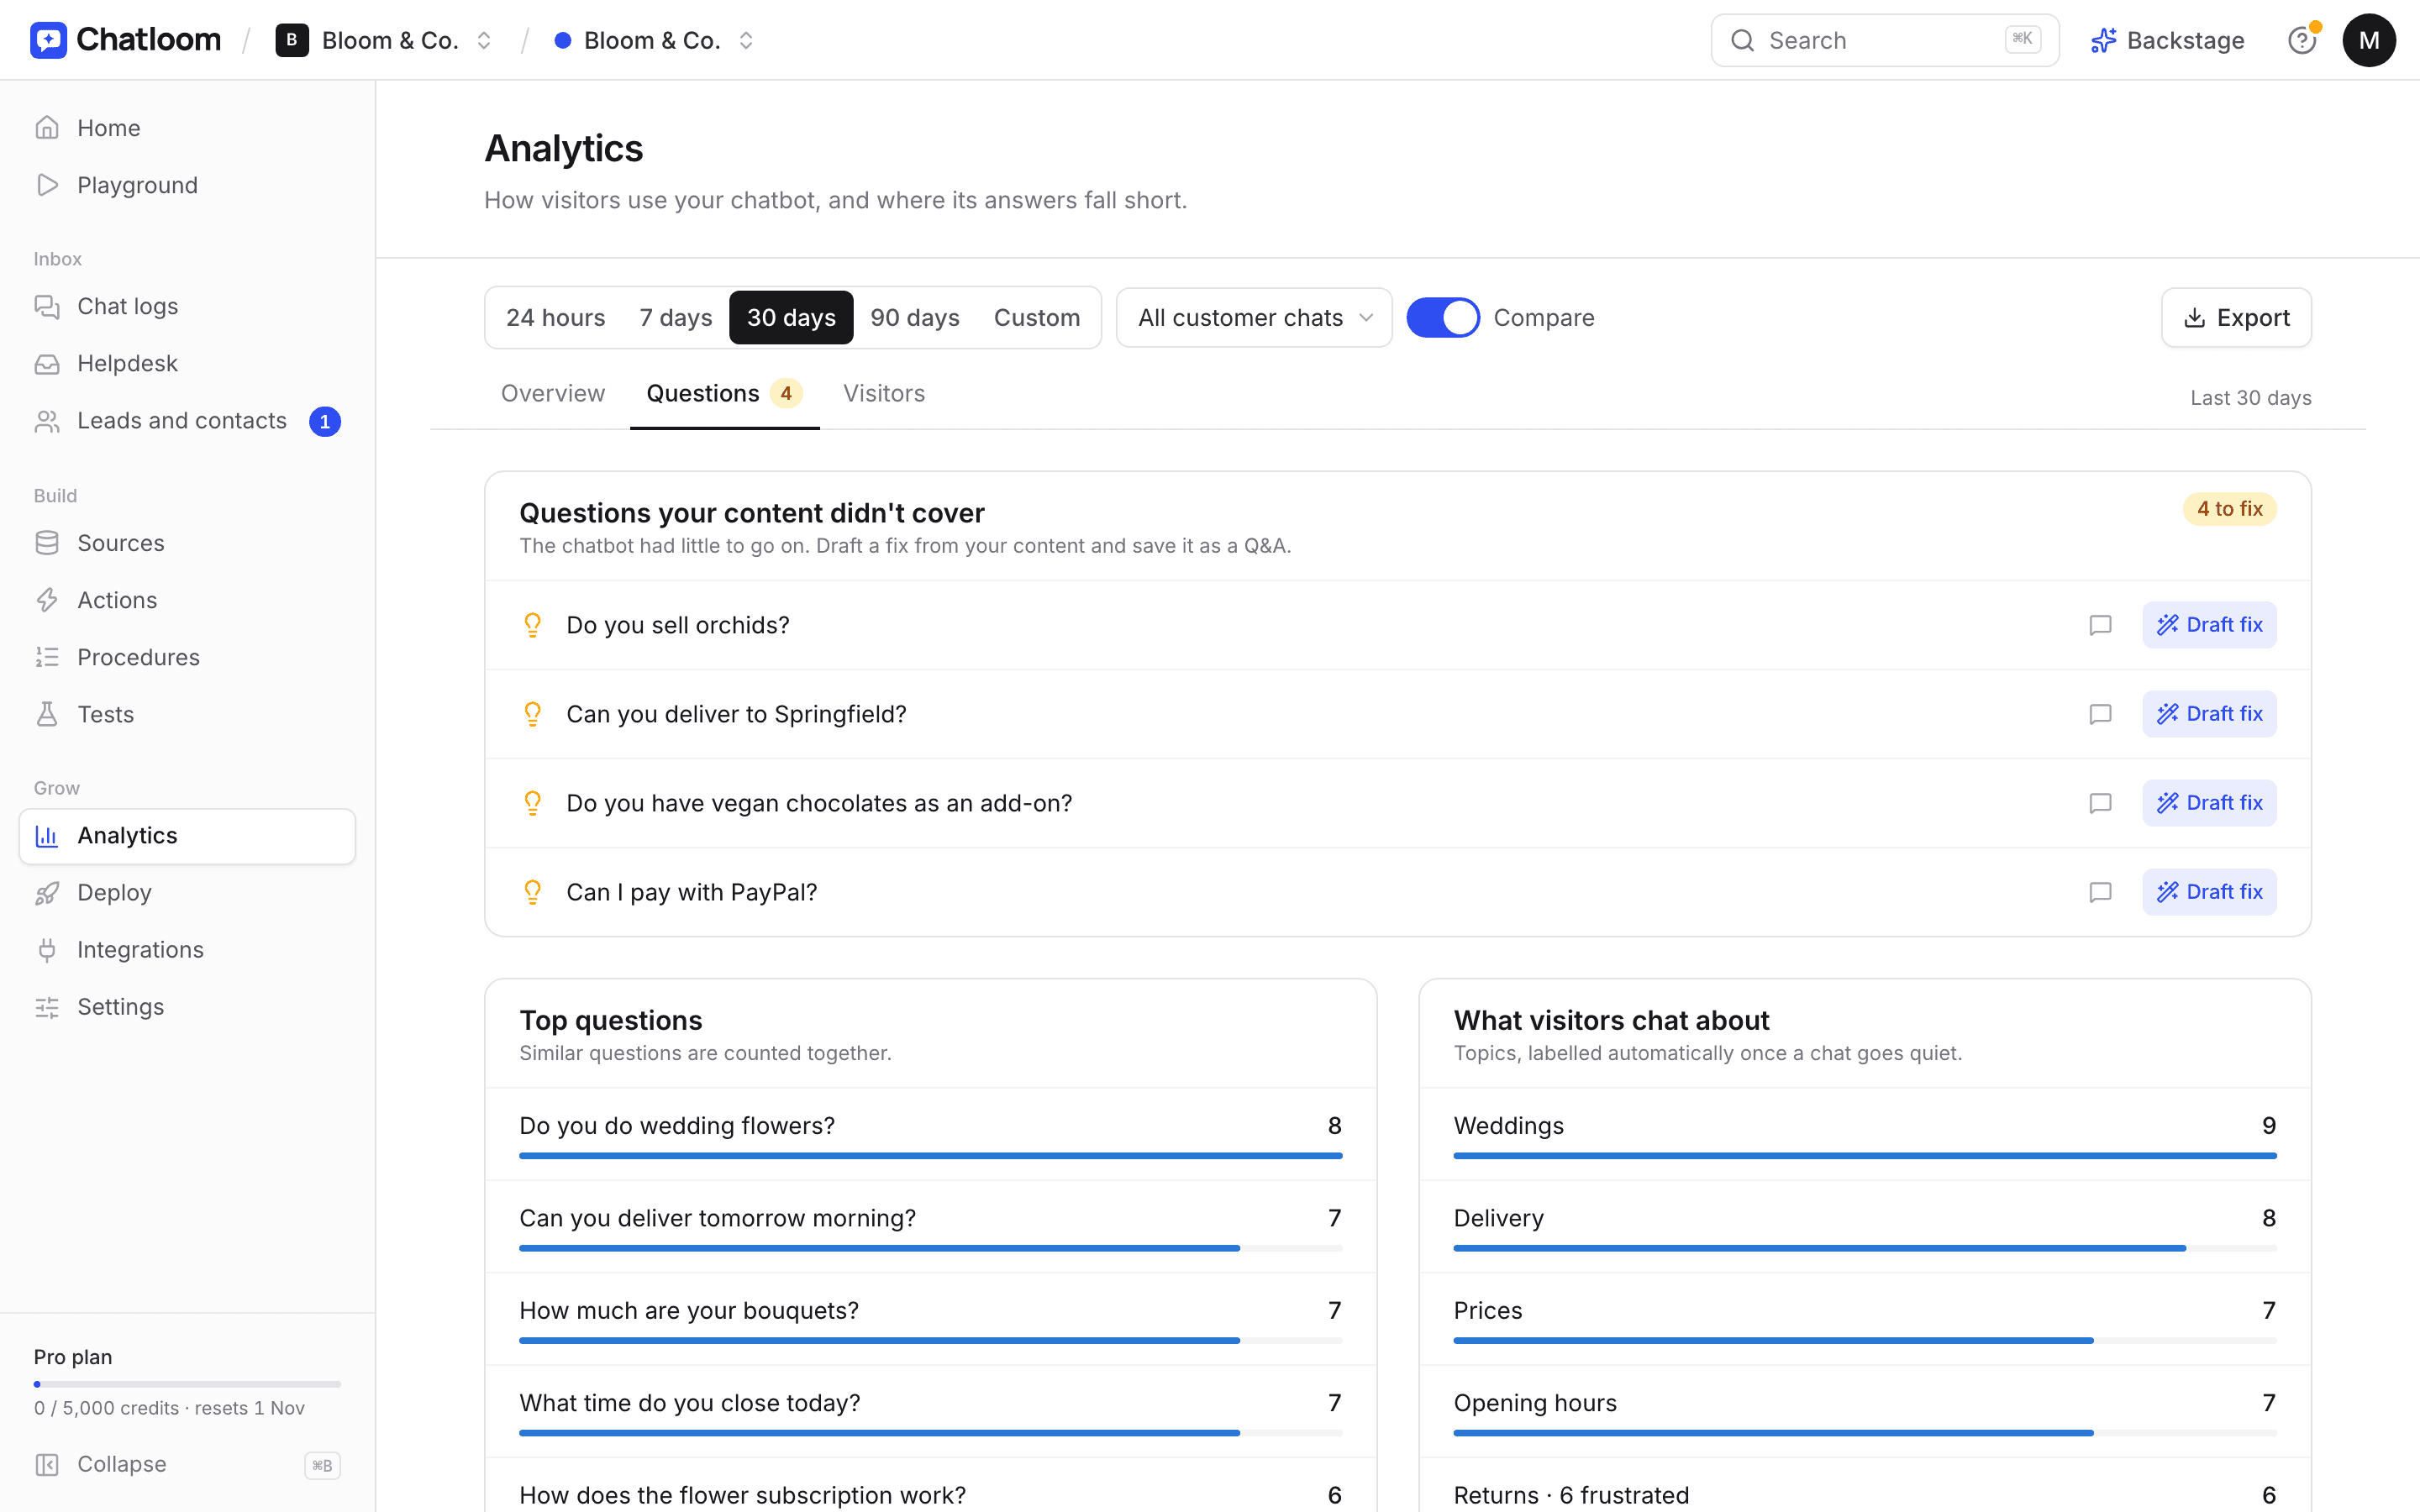Open the Playground page

(187, 185)
